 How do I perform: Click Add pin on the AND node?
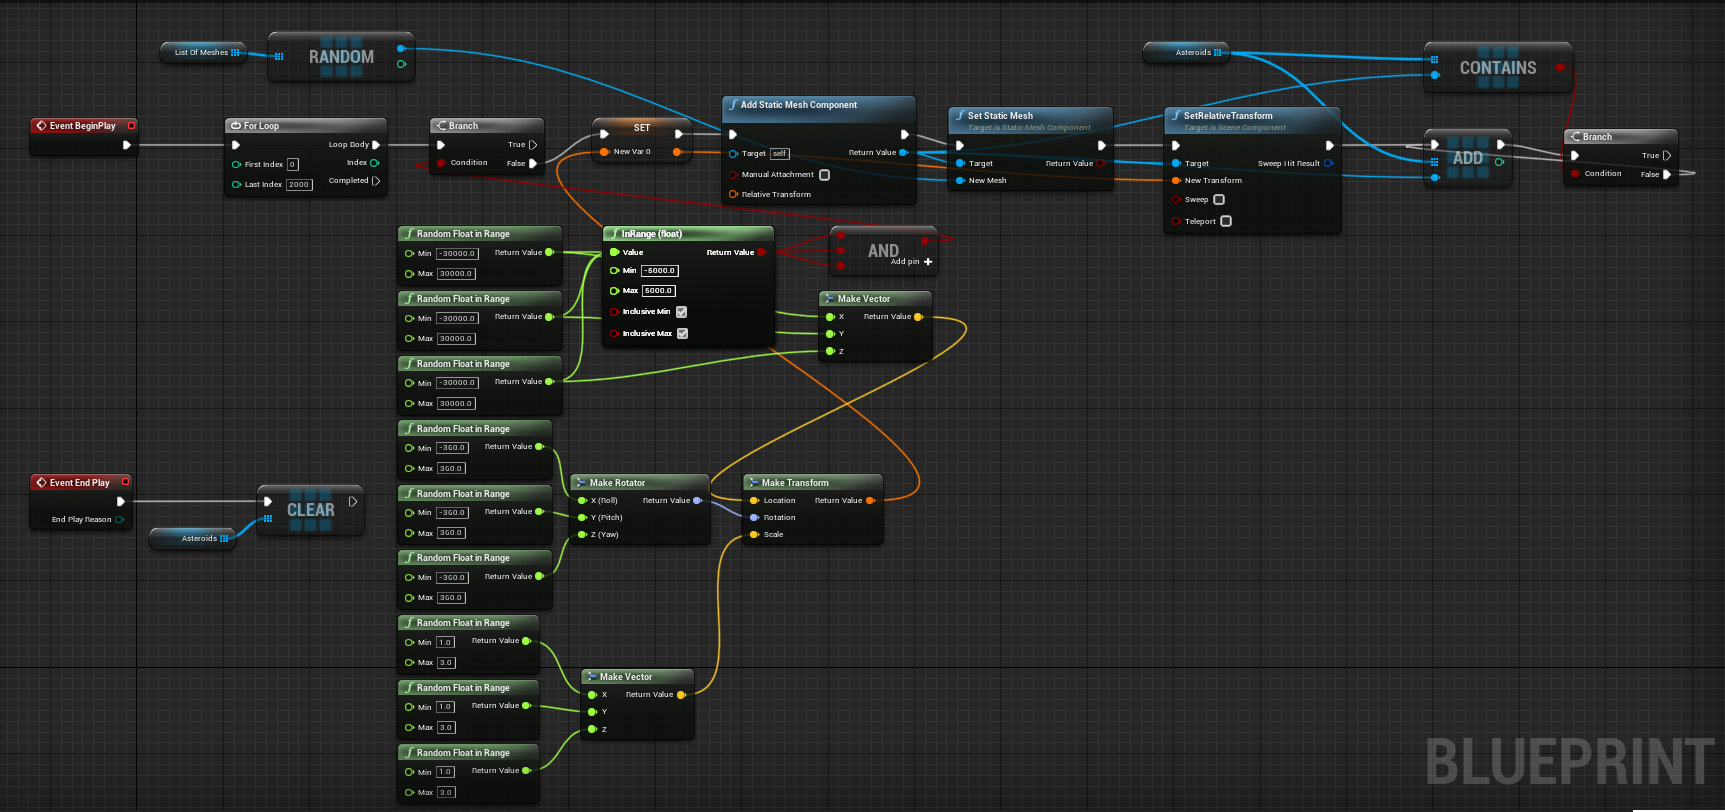[x=927, y=262]
